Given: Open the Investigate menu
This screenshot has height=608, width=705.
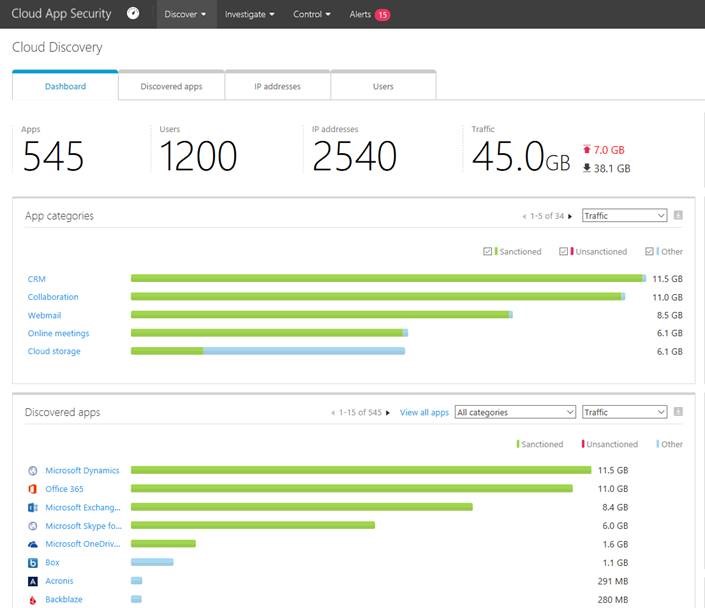Looking at the screenshot, I should point(250,14).
